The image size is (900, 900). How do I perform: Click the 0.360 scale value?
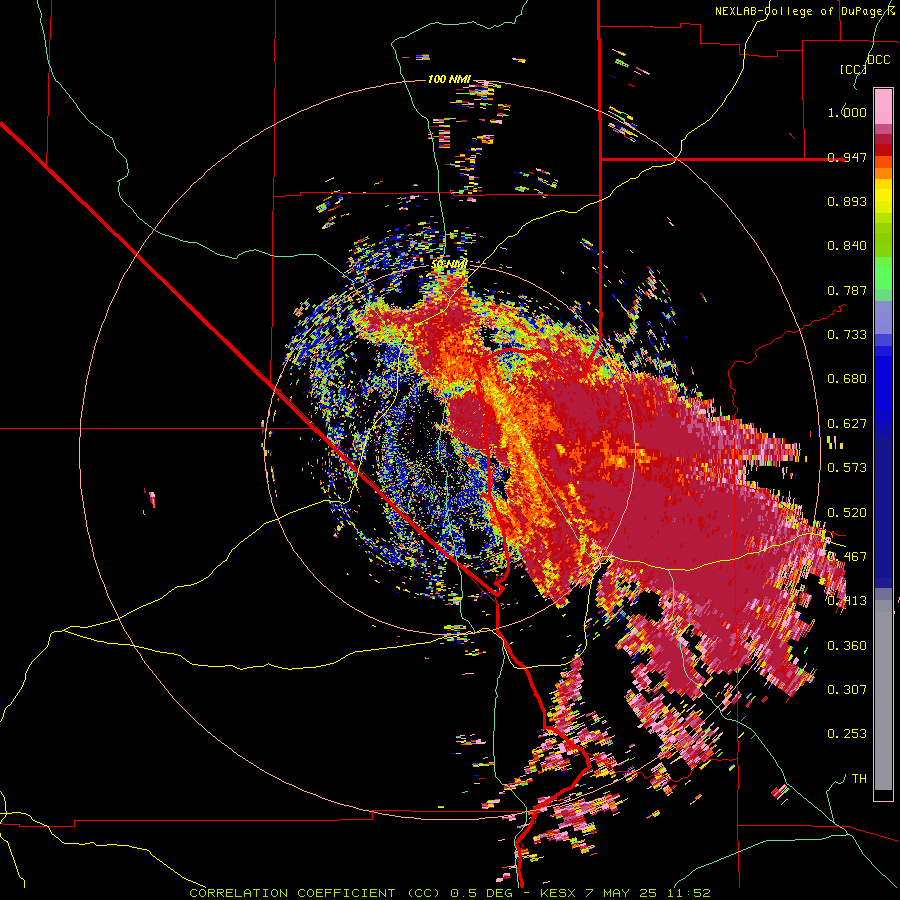point(847,646)
